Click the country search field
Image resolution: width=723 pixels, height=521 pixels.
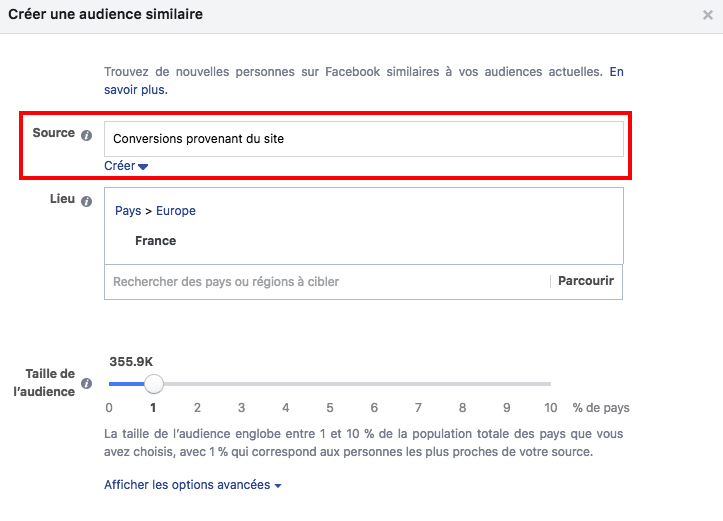pos(326,282)
